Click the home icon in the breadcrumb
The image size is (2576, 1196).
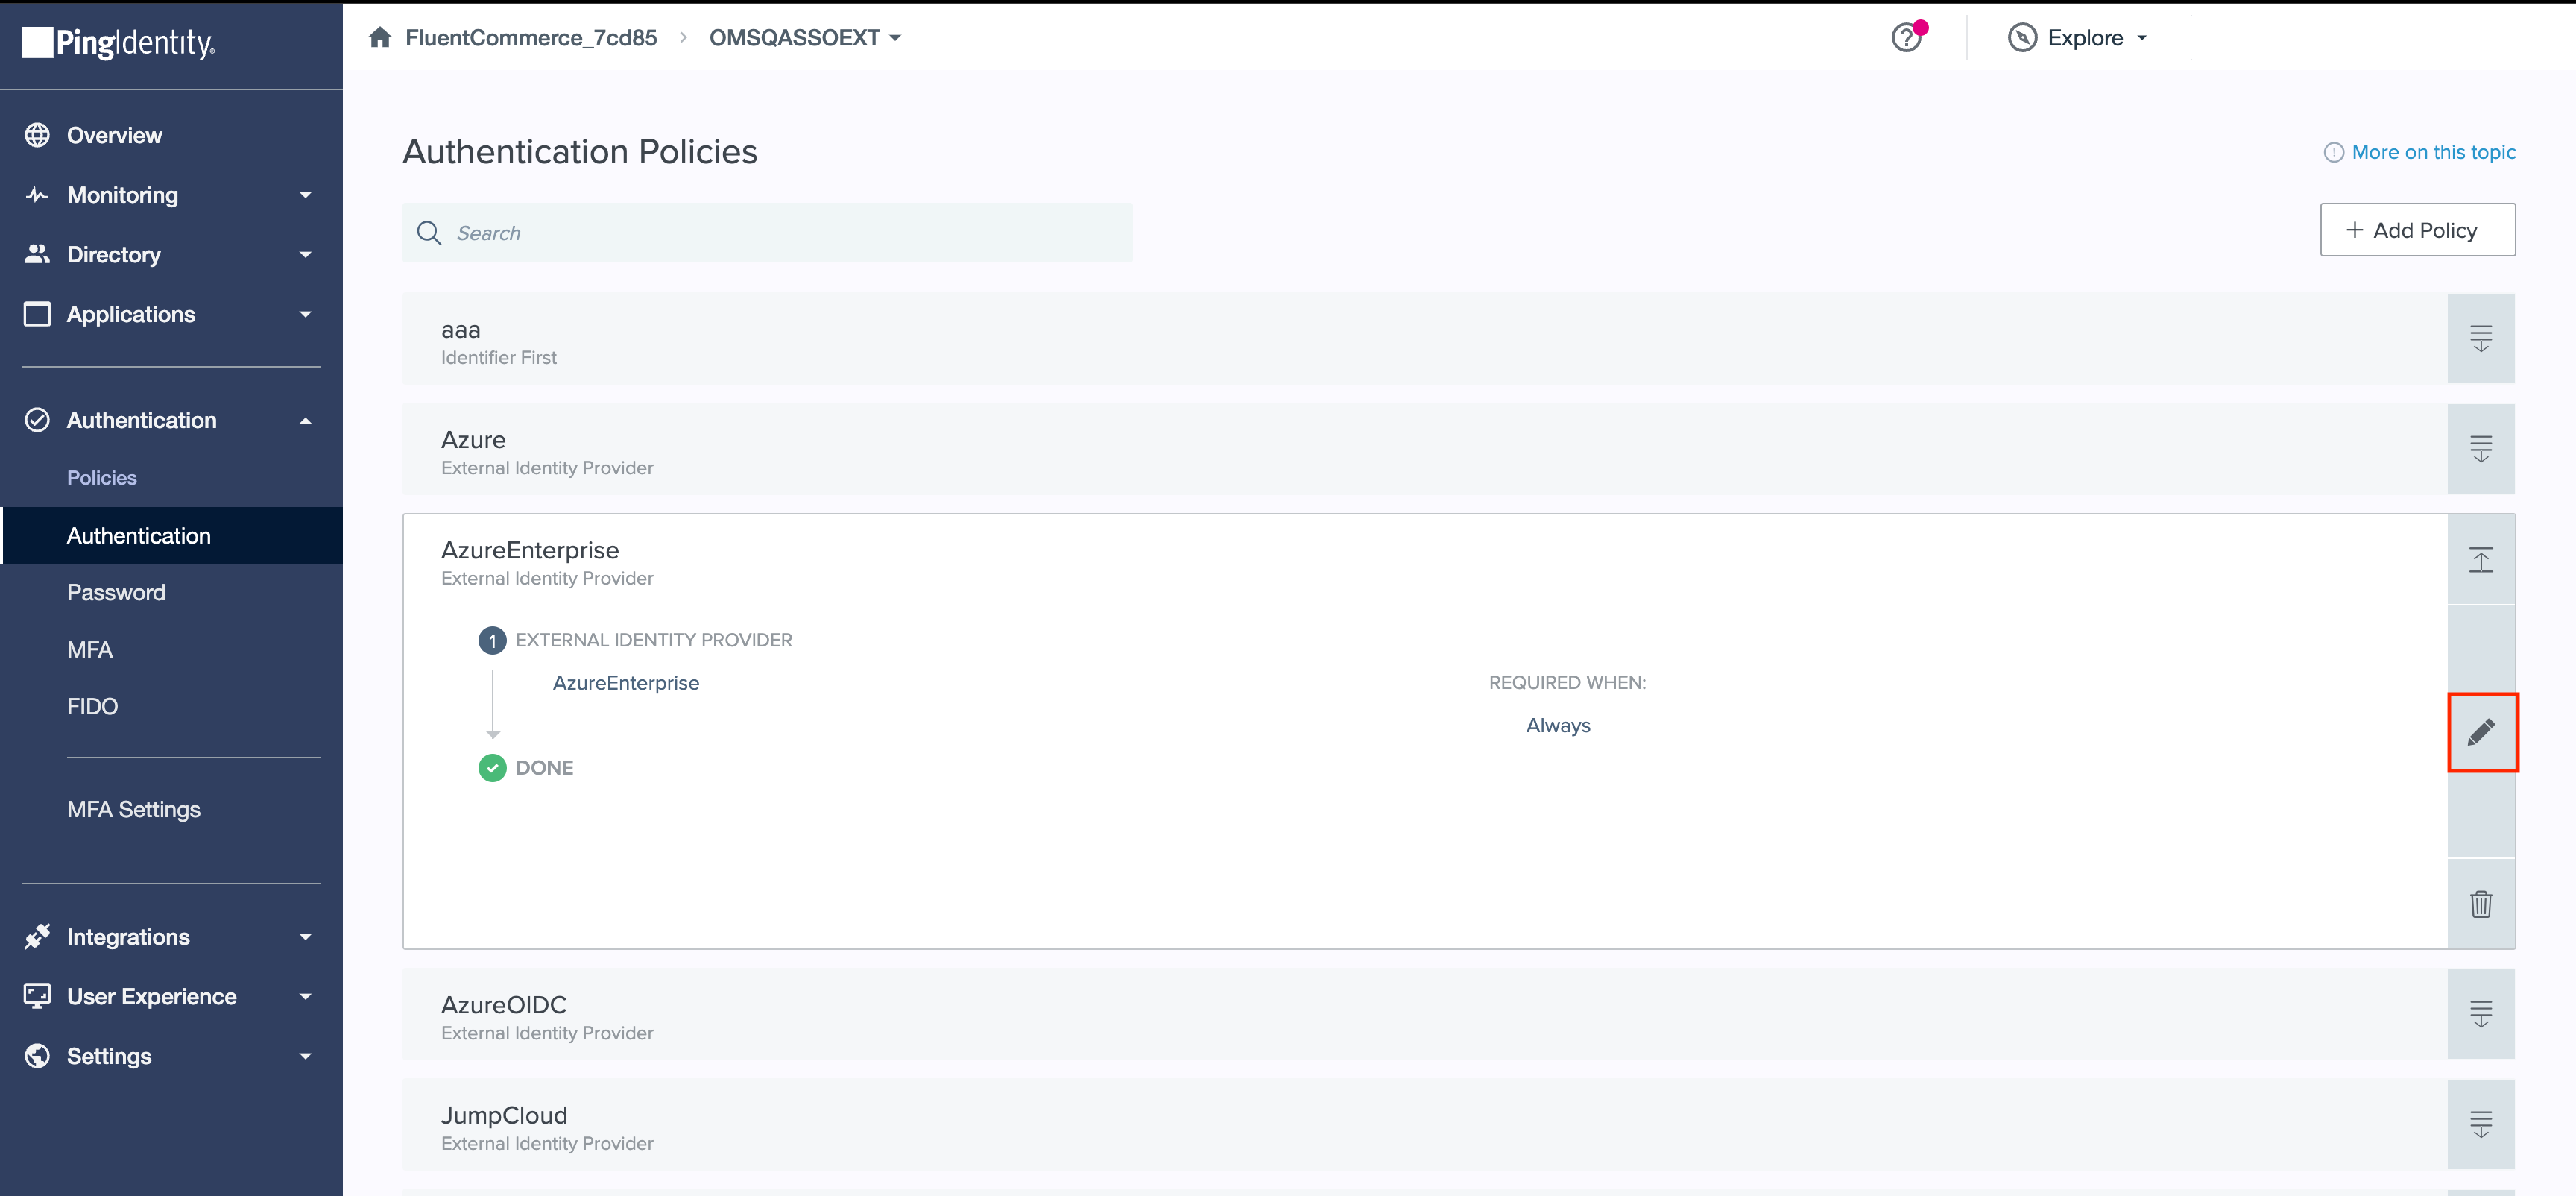(380, 37)
